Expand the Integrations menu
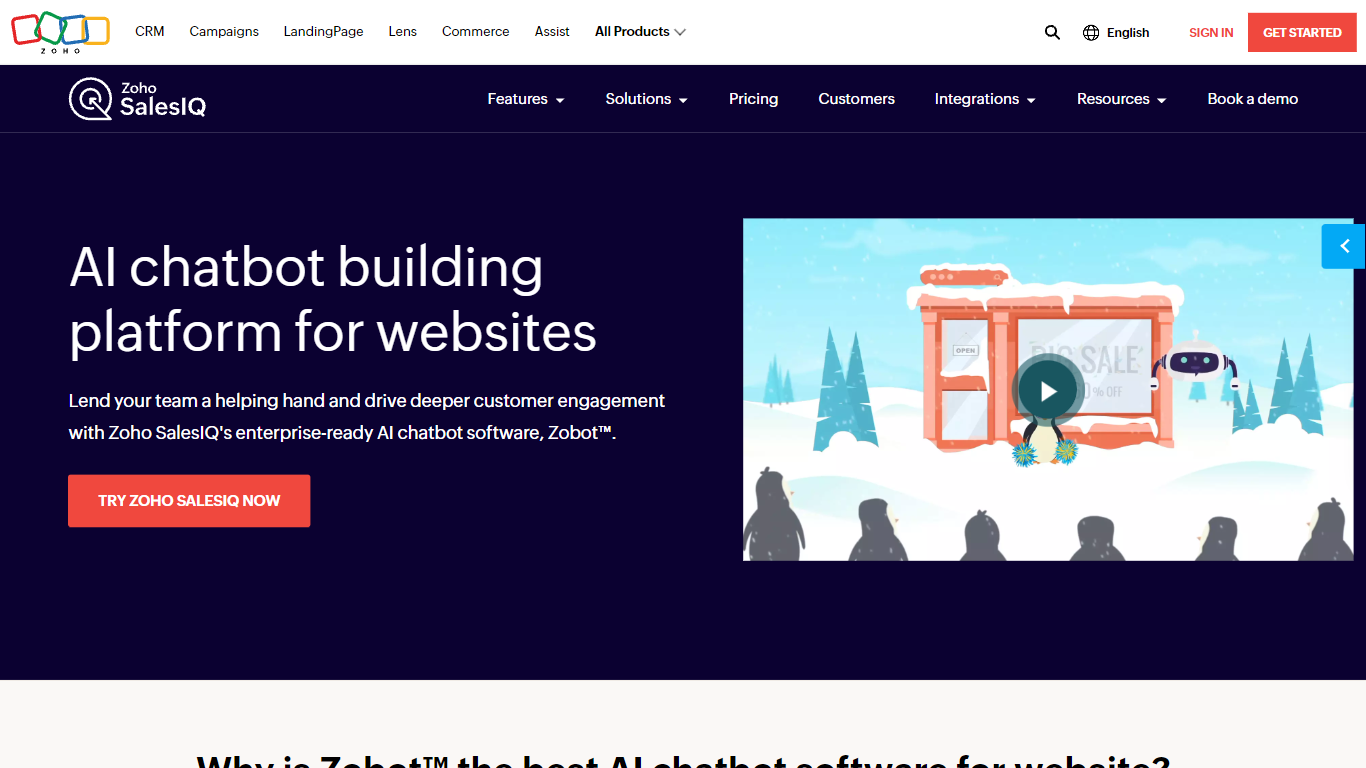The height and width of the screenshot is (768, 1366). click(985, 99)
